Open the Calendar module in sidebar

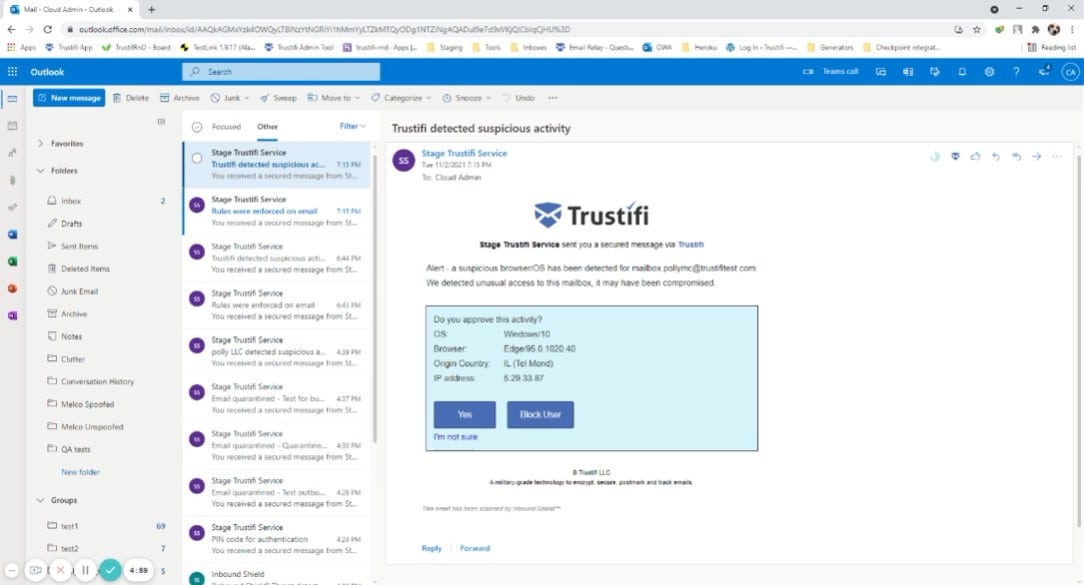[x=12, y=126]
